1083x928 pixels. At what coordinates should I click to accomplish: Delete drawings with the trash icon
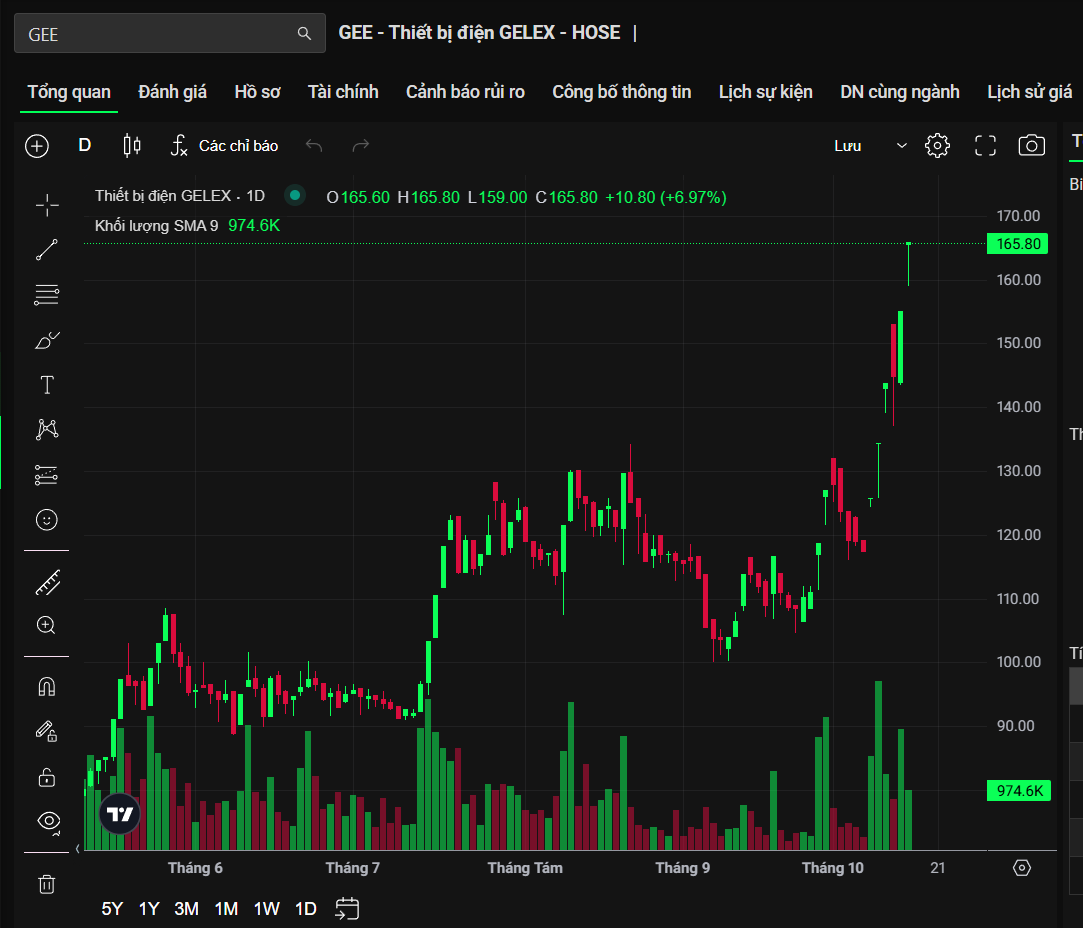[47, 884]
